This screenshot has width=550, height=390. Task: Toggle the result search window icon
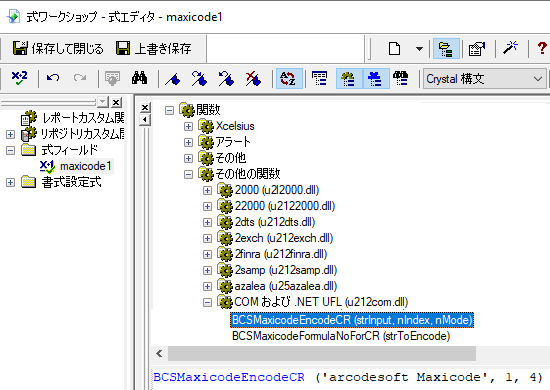[x=401, y=79]
